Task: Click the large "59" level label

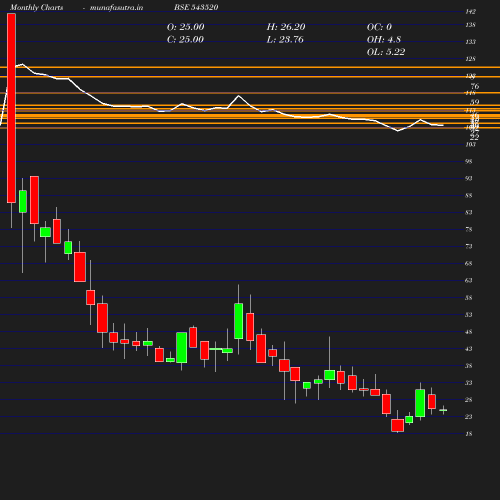Action: click(475, 102)
